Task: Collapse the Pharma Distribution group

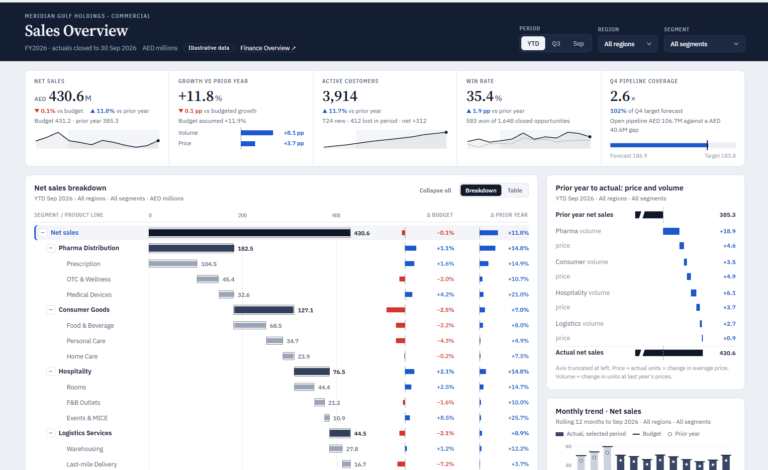Action: click(x=50, y=248)
